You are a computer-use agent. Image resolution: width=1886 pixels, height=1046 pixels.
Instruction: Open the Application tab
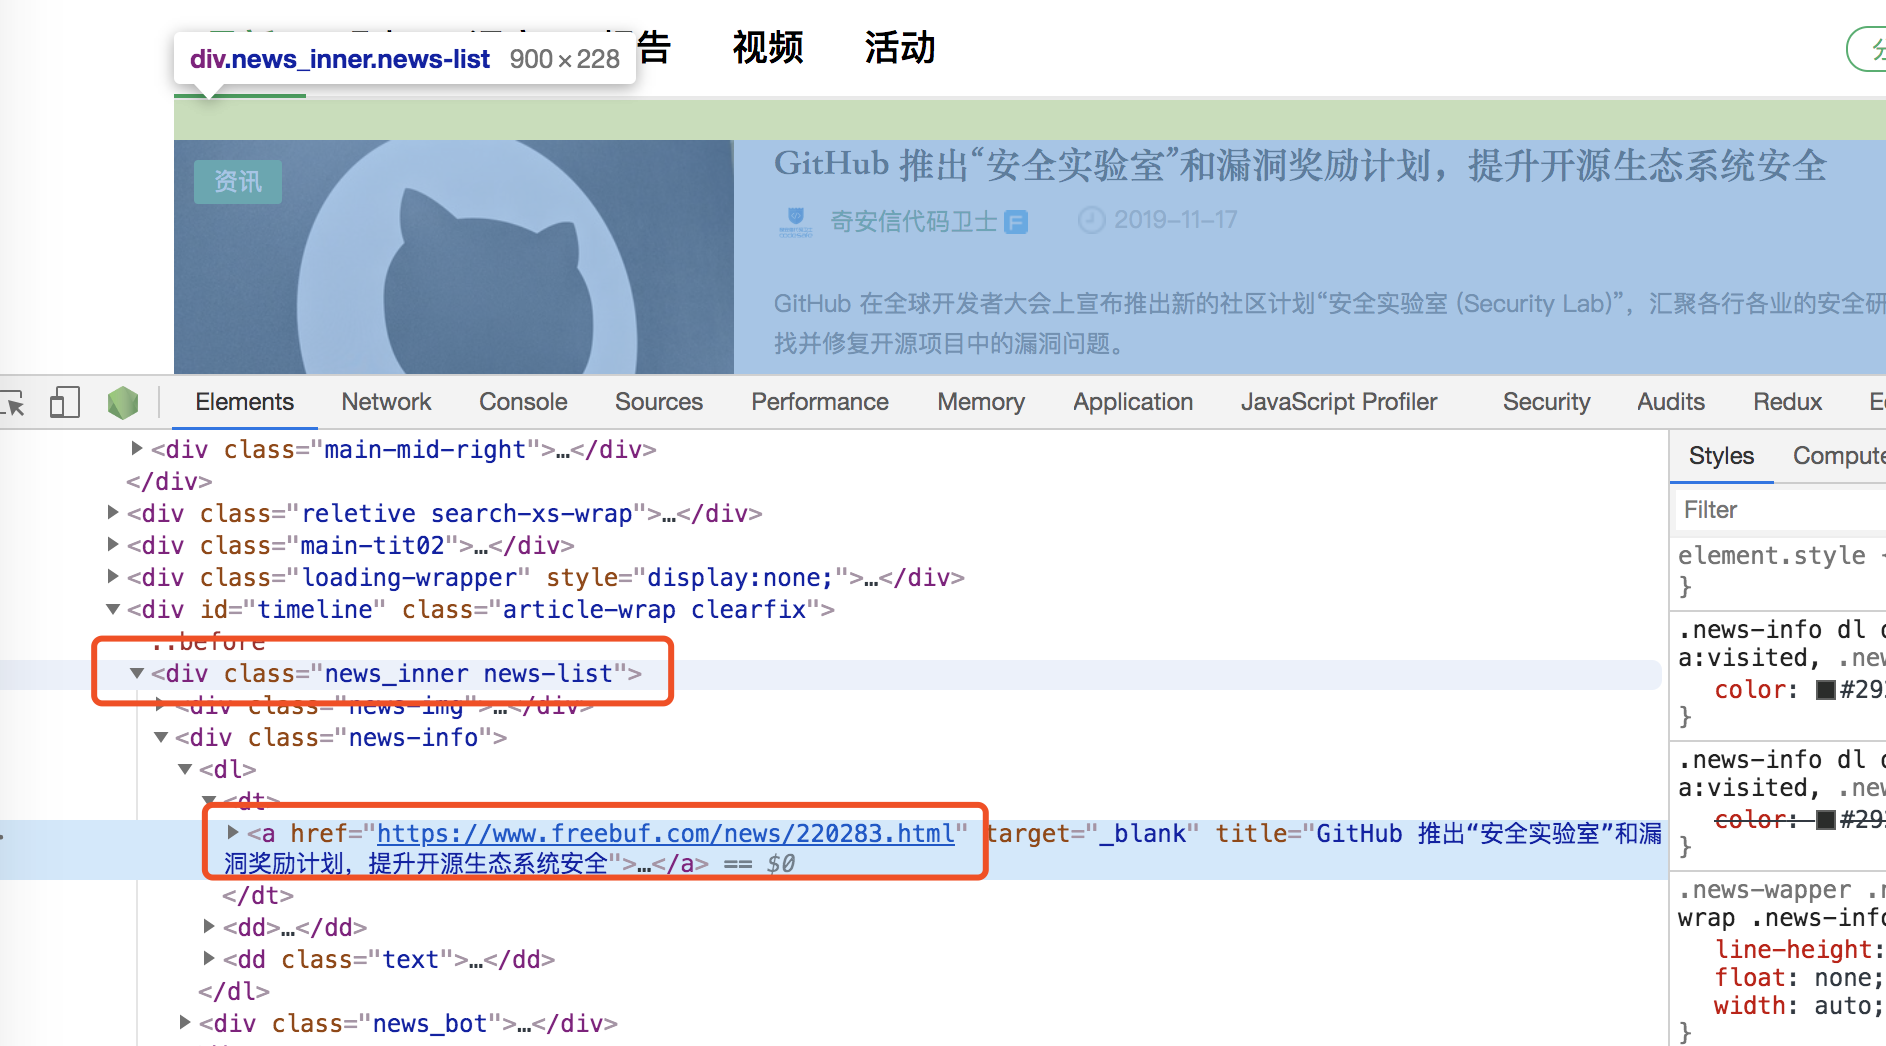click(x=1133, y=402)
